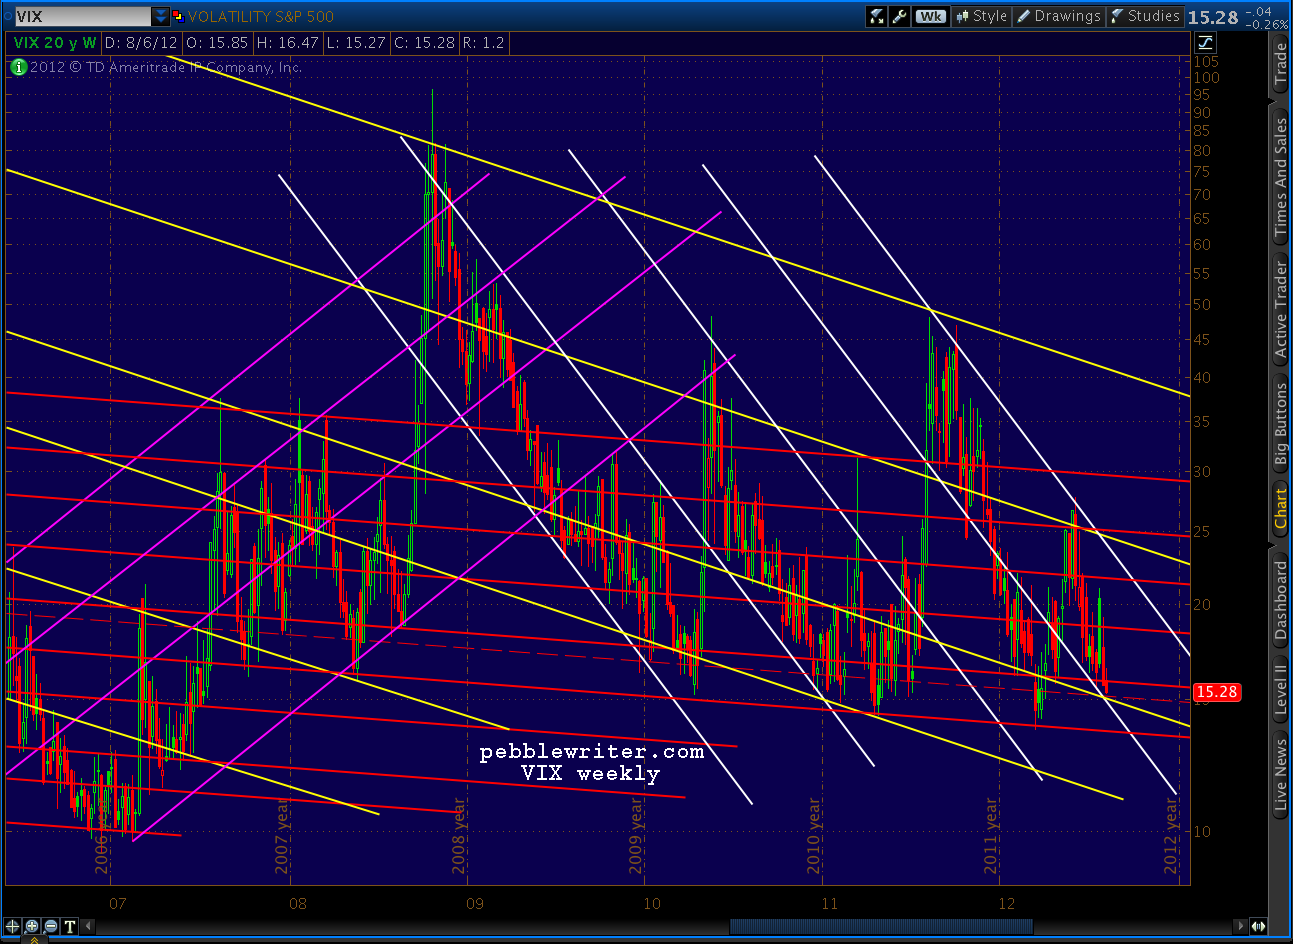The width and height of the screenshot is (1293, 944).
Task: Select the text T drawing tool
Action: [70, 926]
